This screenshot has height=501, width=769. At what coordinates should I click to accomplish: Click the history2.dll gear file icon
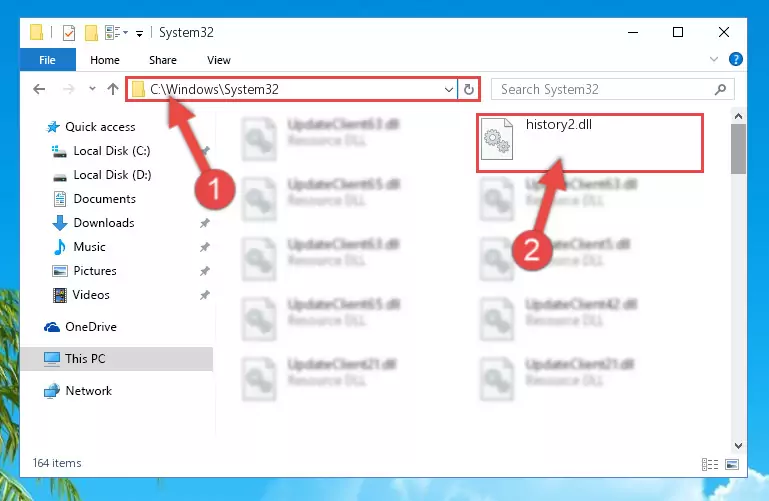(x=497, y=139)
